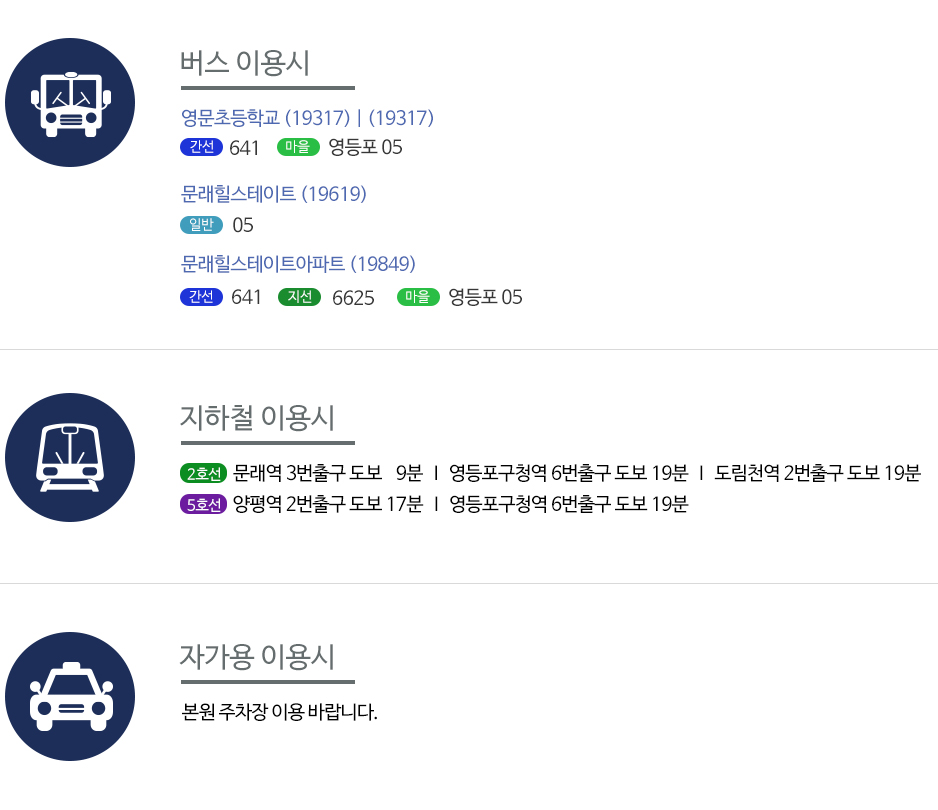Click the 본원 주차장 이용 바랍니다 text
The height and width of the screenshot is (810, 938).
[x=279, y=712]
